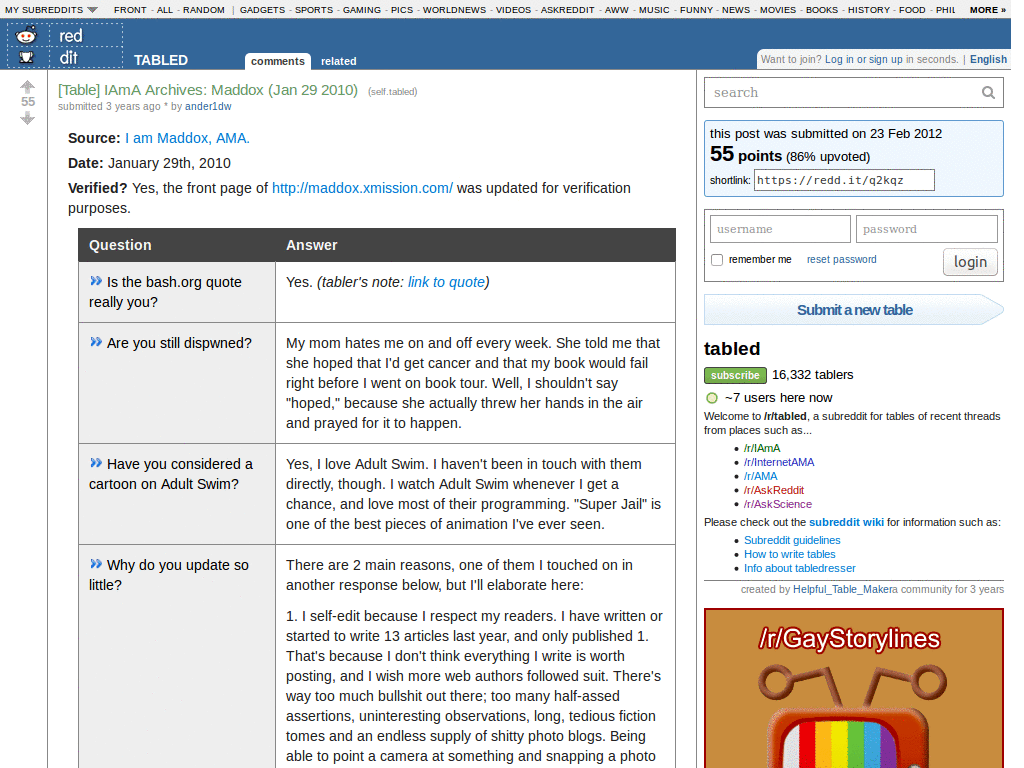1024x768 pixels.
Task: Subscribe to the tabled subreddit
Action: click(735, 375)
